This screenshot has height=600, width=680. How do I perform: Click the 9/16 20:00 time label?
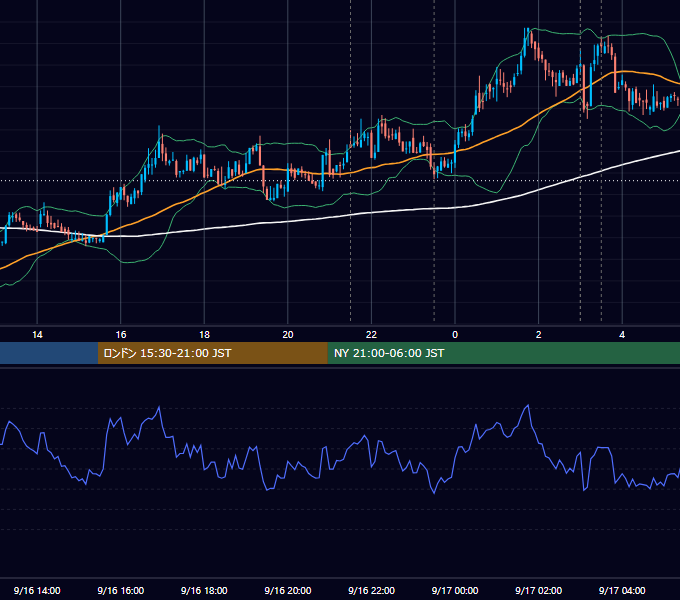click(x=288, y=590)
